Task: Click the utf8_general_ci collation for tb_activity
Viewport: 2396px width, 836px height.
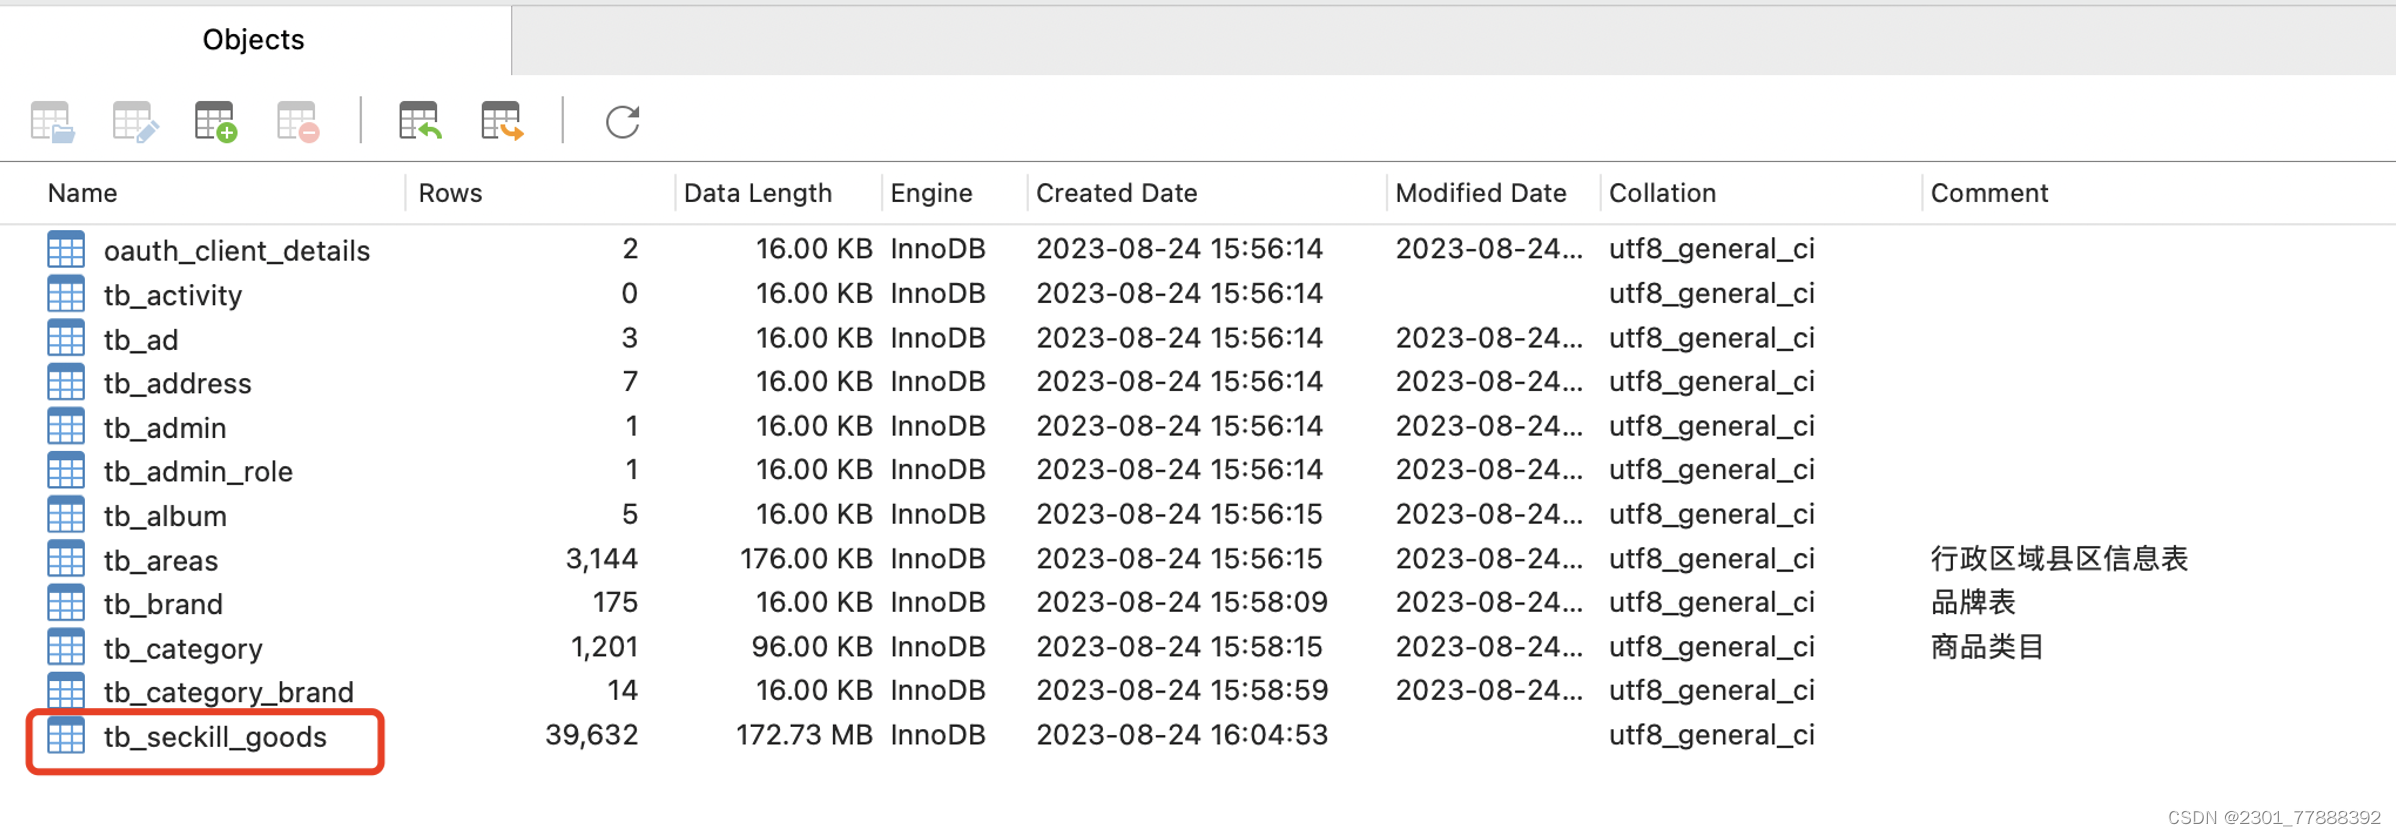Action: pyautogui.click(x=1711, y=293)
